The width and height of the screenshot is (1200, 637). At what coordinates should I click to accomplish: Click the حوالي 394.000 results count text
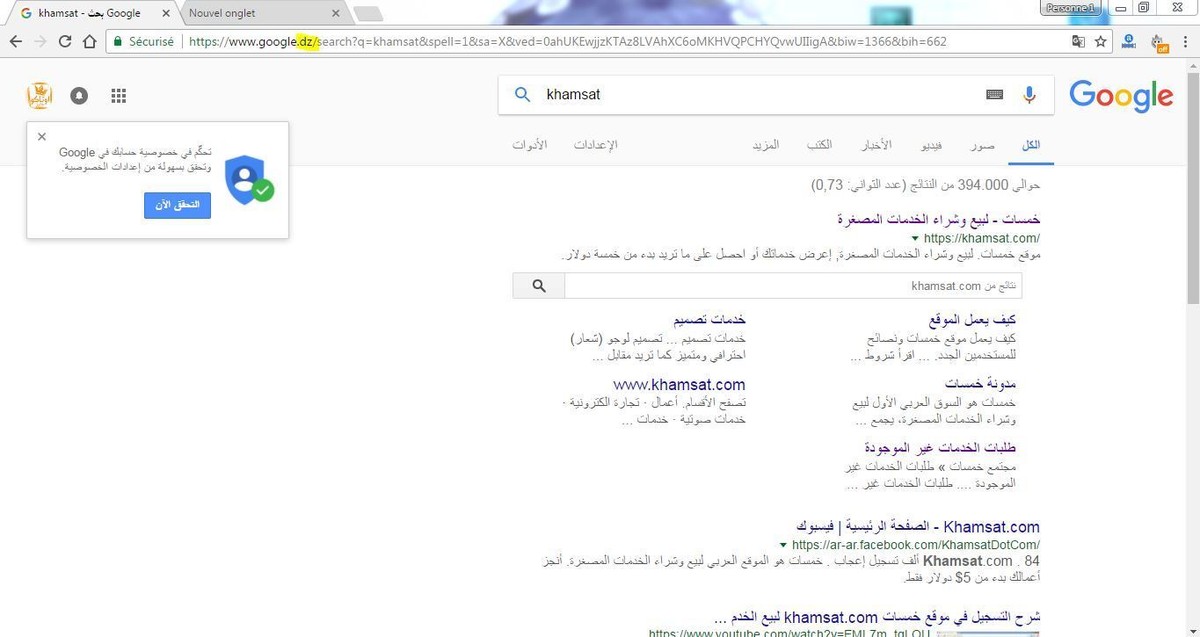(925, 185)
